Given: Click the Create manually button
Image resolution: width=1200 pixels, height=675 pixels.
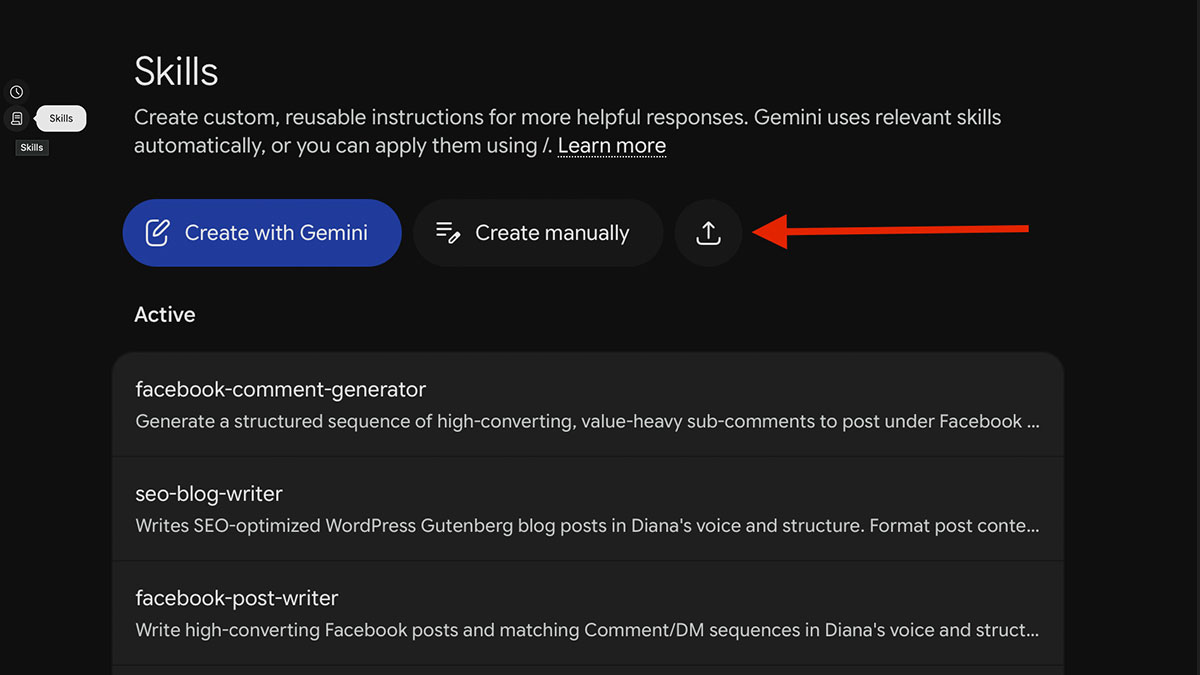Looking at the screenshot, I should 538,233.
